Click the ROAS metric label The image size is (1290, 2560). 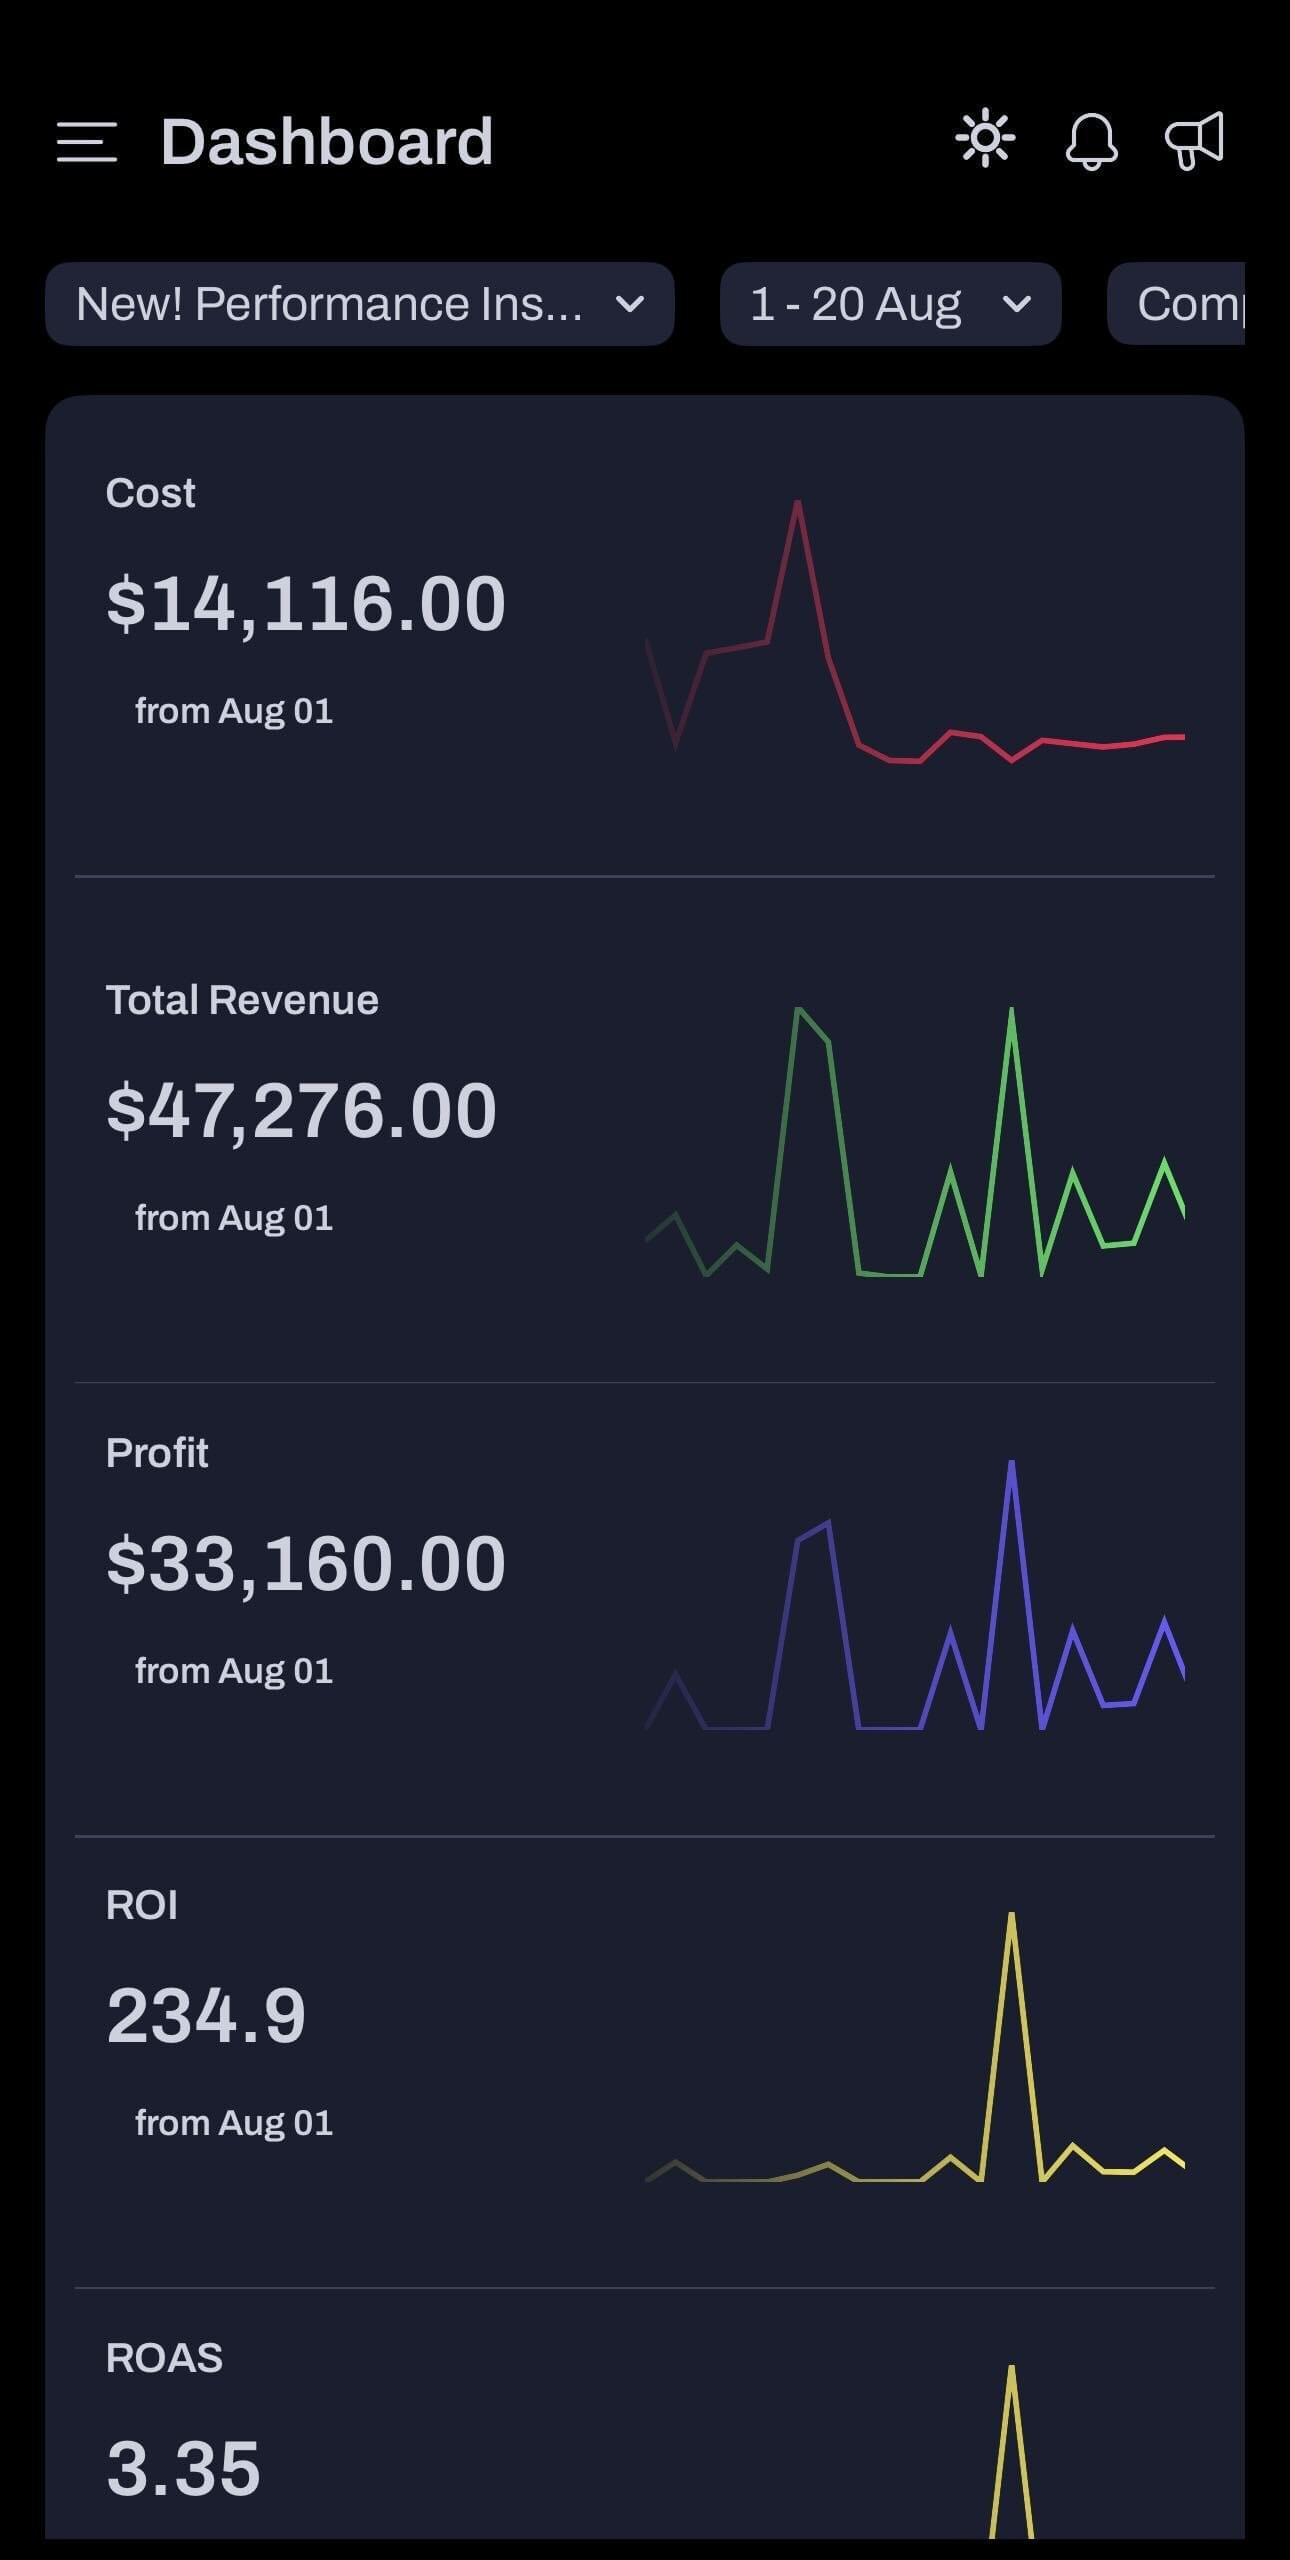tap(164, 2358)
